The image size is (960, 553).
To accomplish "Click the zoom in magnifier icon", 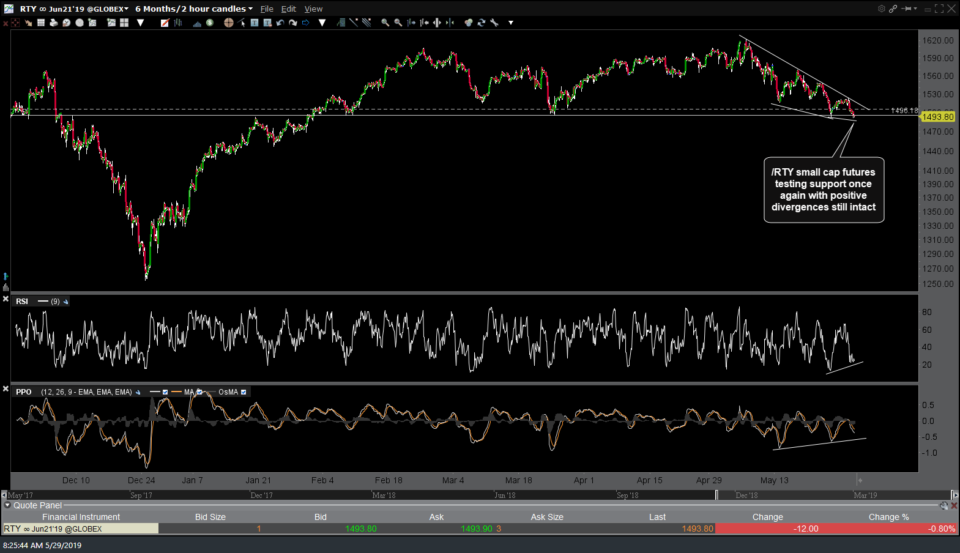I will (385, 23).
